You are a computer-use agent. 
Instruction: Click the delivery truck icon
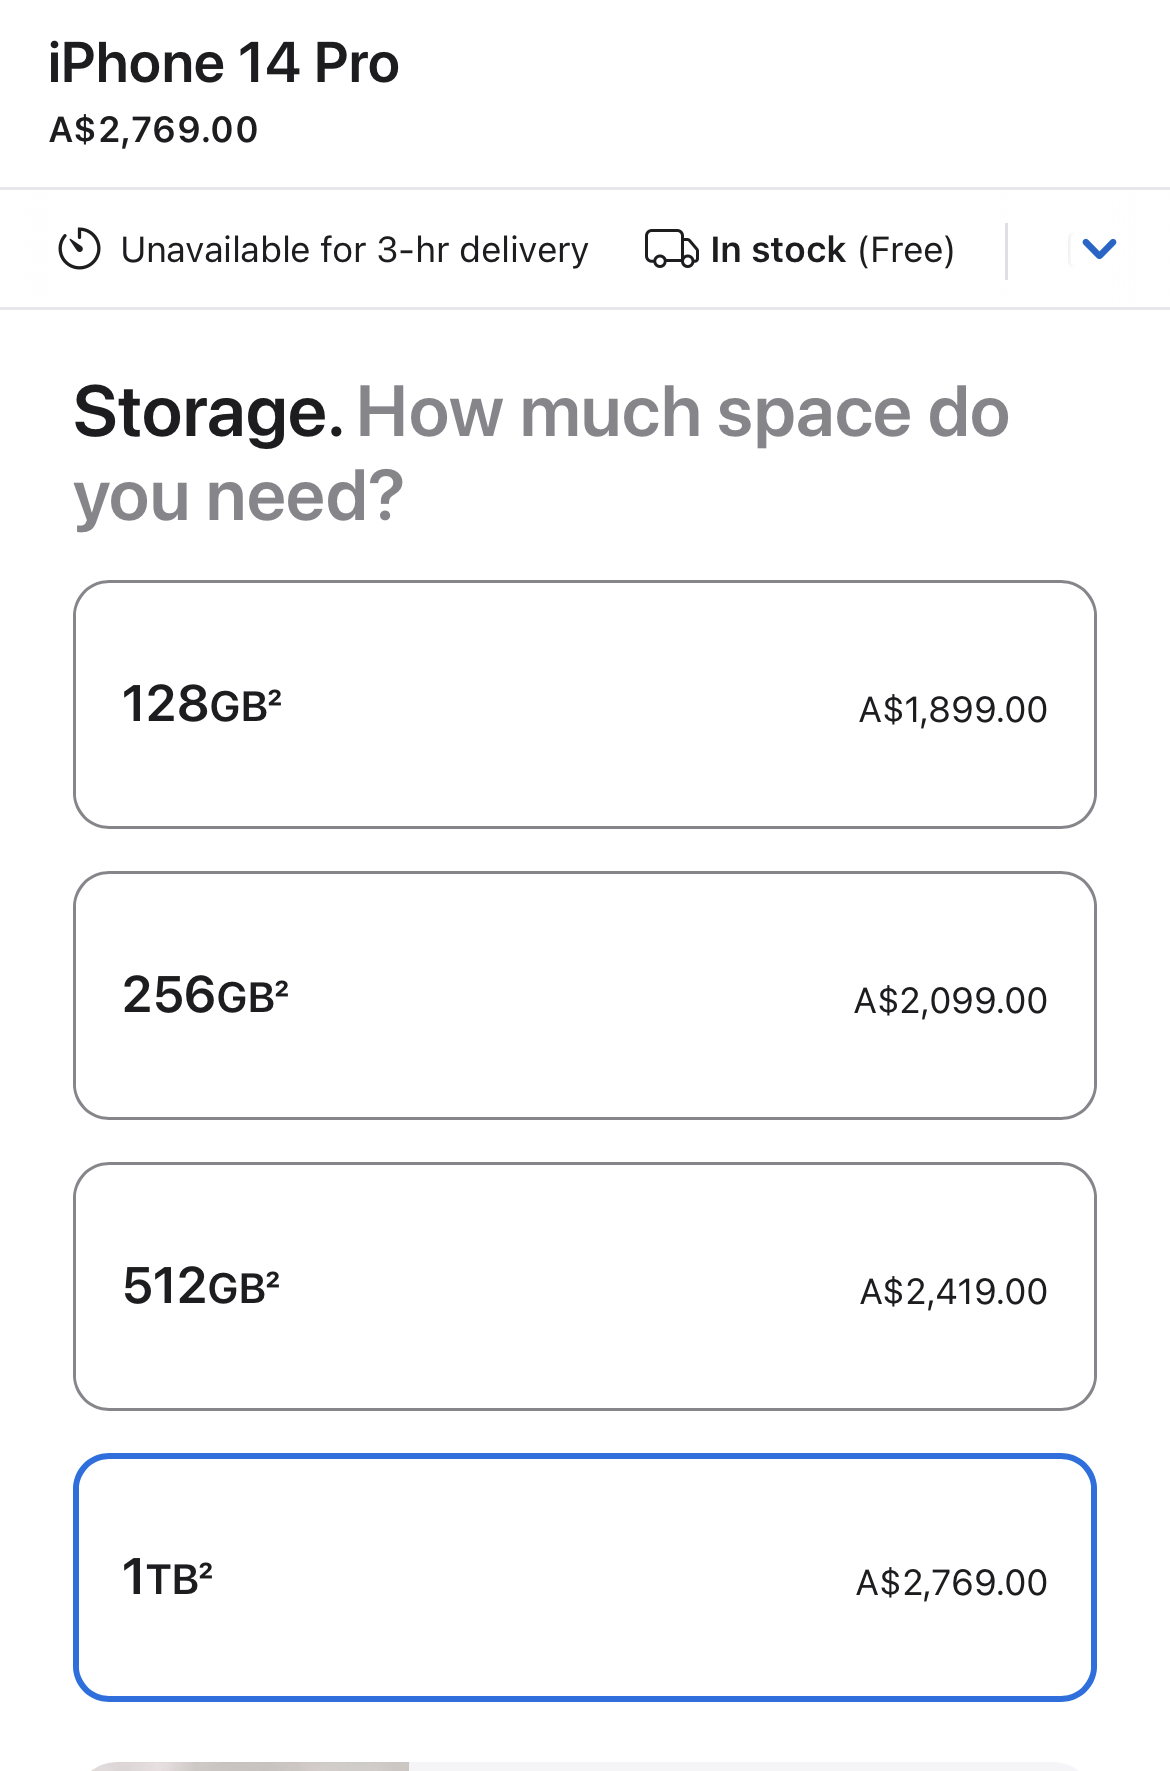[671, 249]
